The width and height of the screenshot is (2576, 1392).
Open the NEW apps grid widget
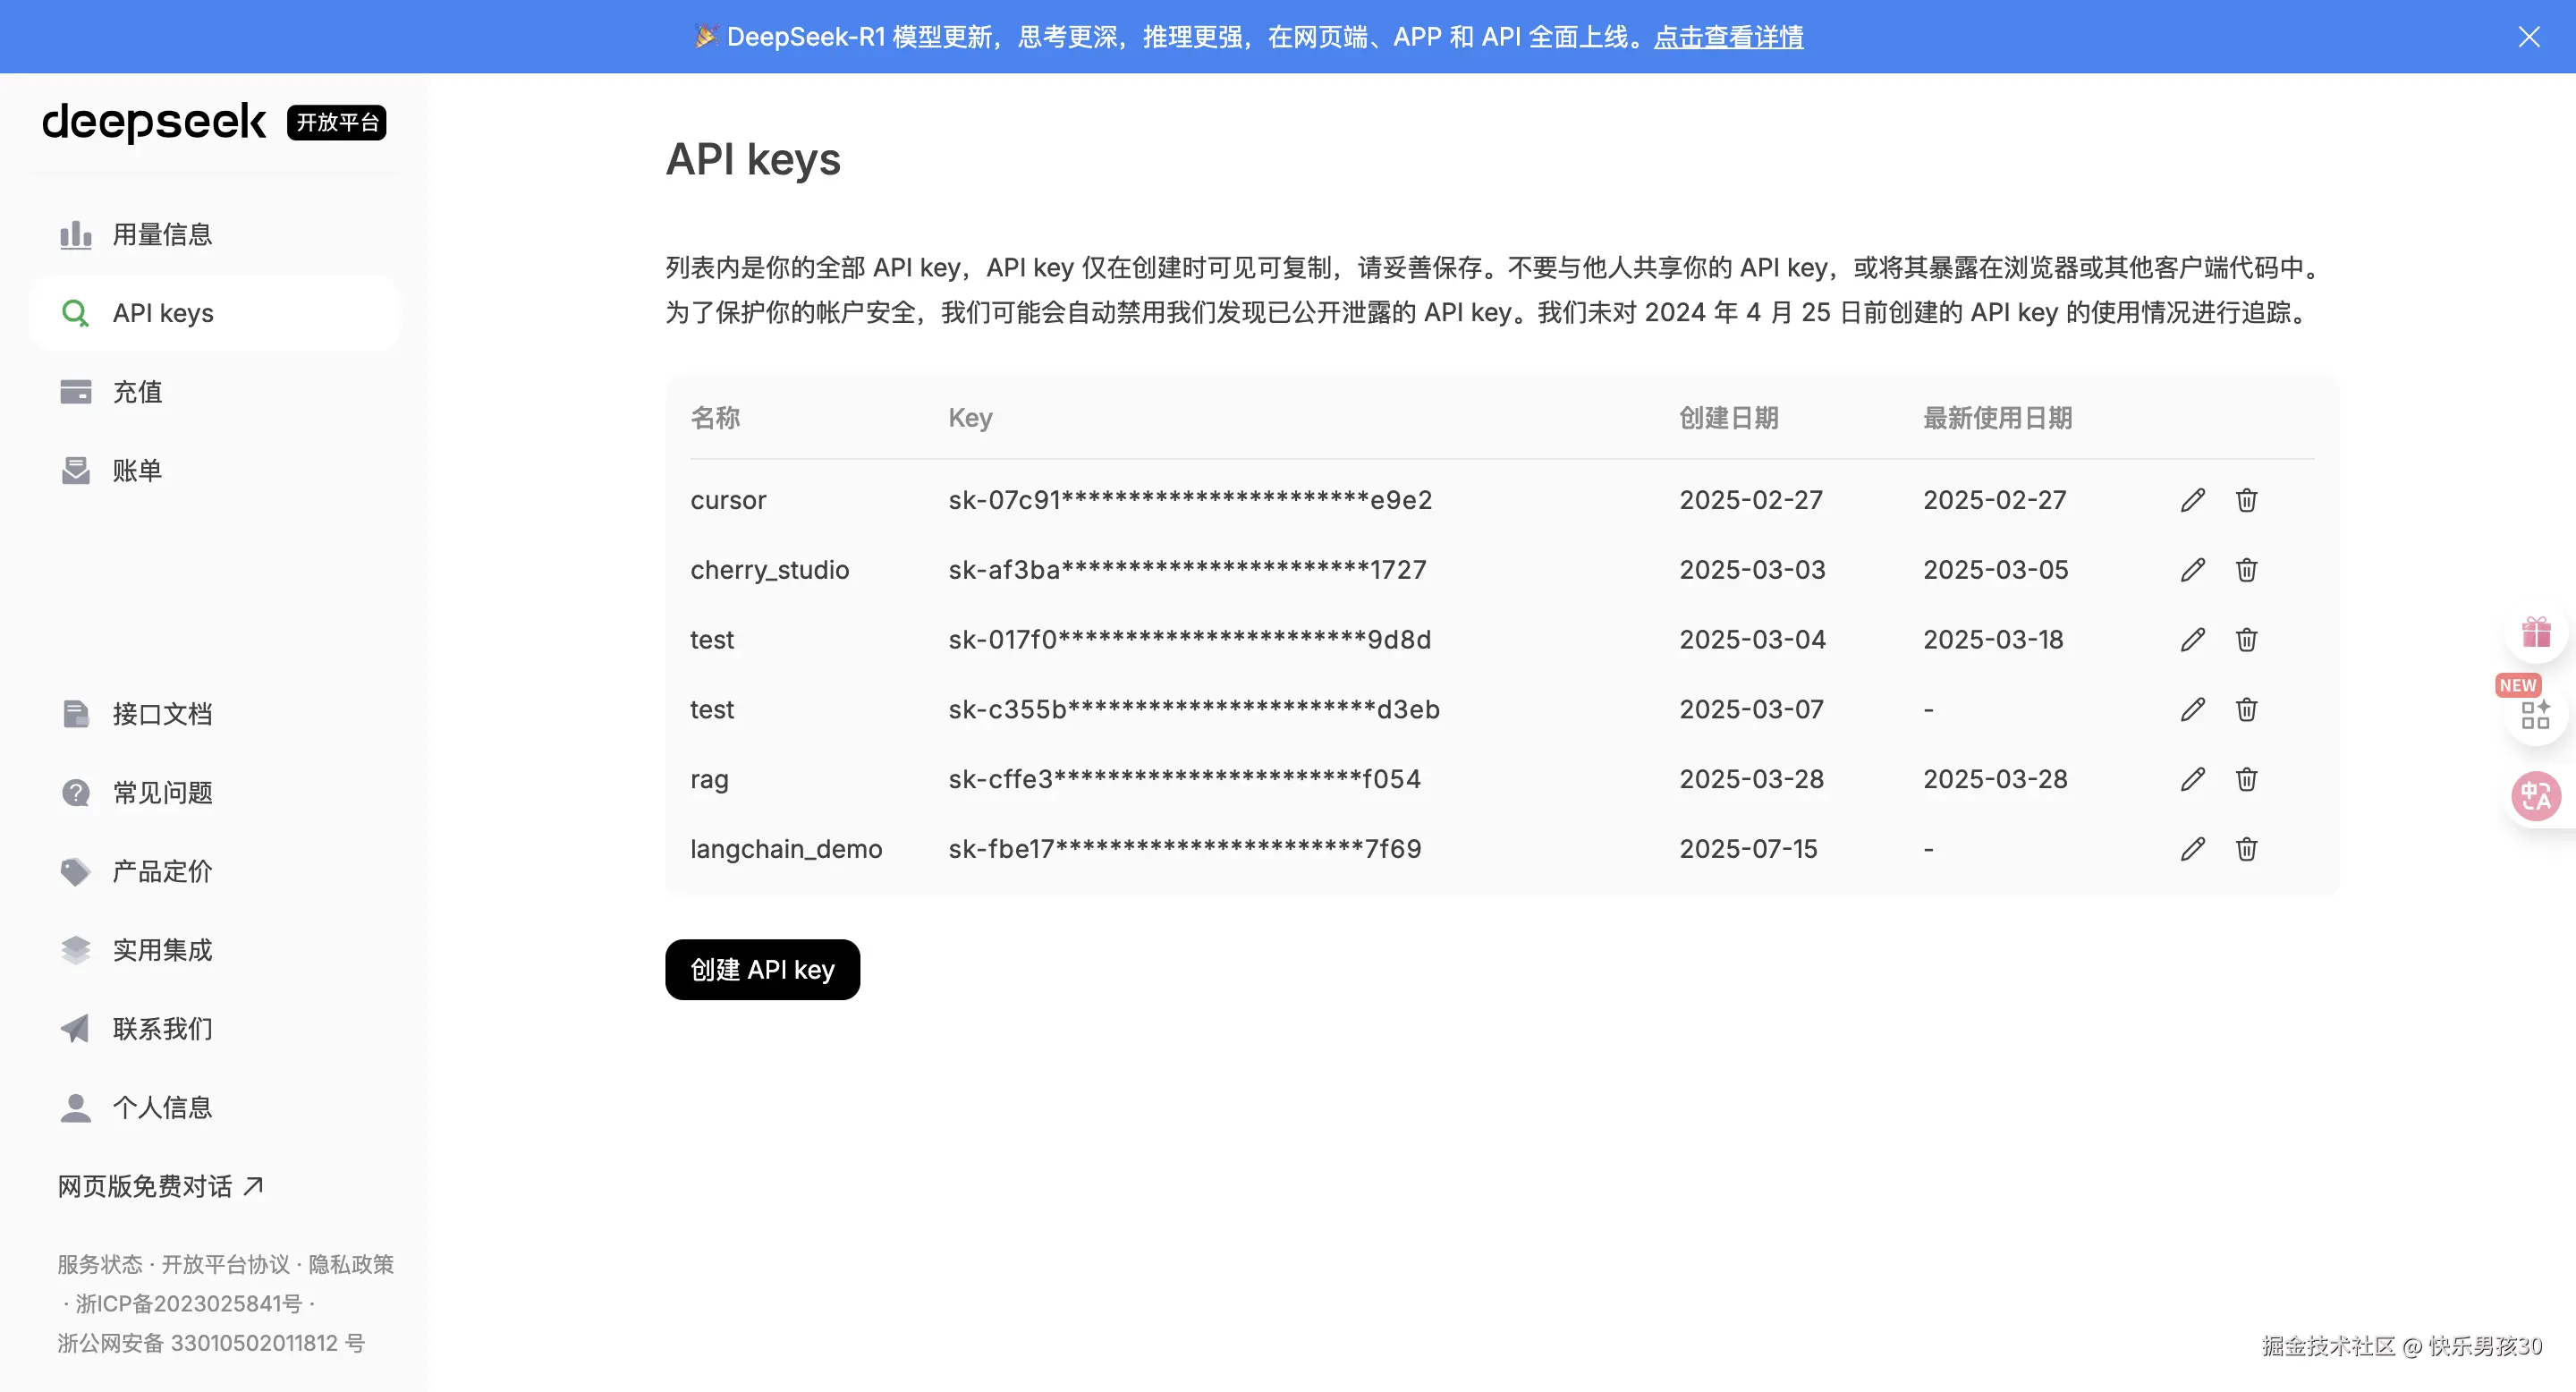[2535, 714]
